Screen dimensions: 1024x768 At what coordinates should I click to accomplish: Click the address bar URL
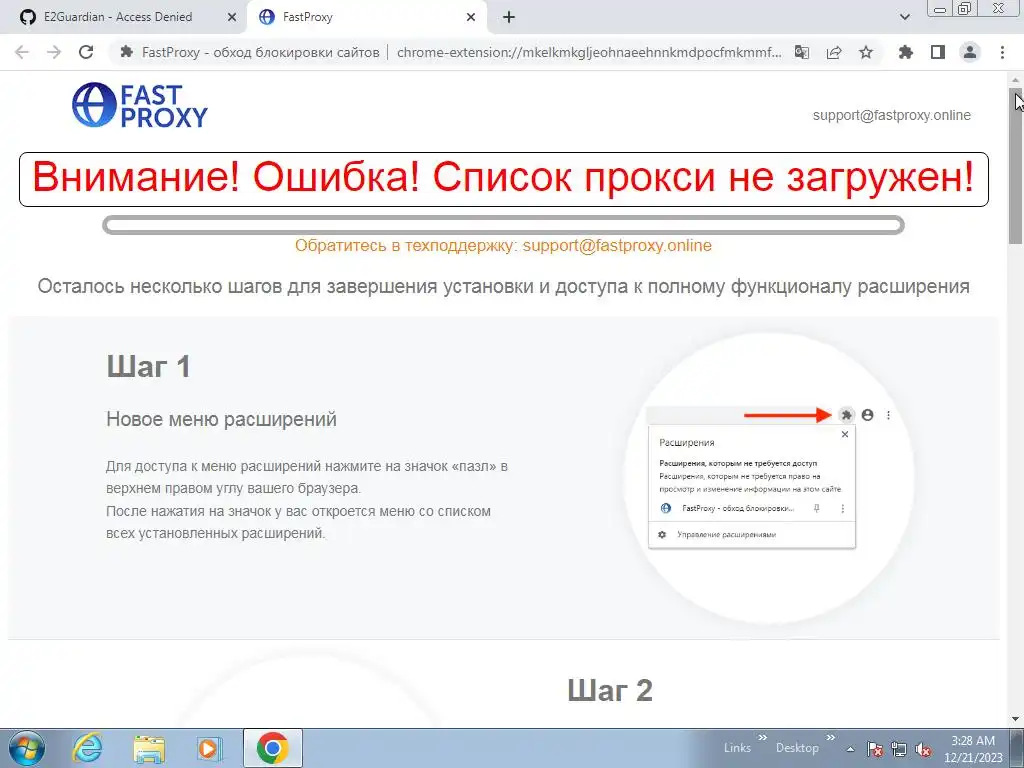pyautogui.click(x=588, y=52)
